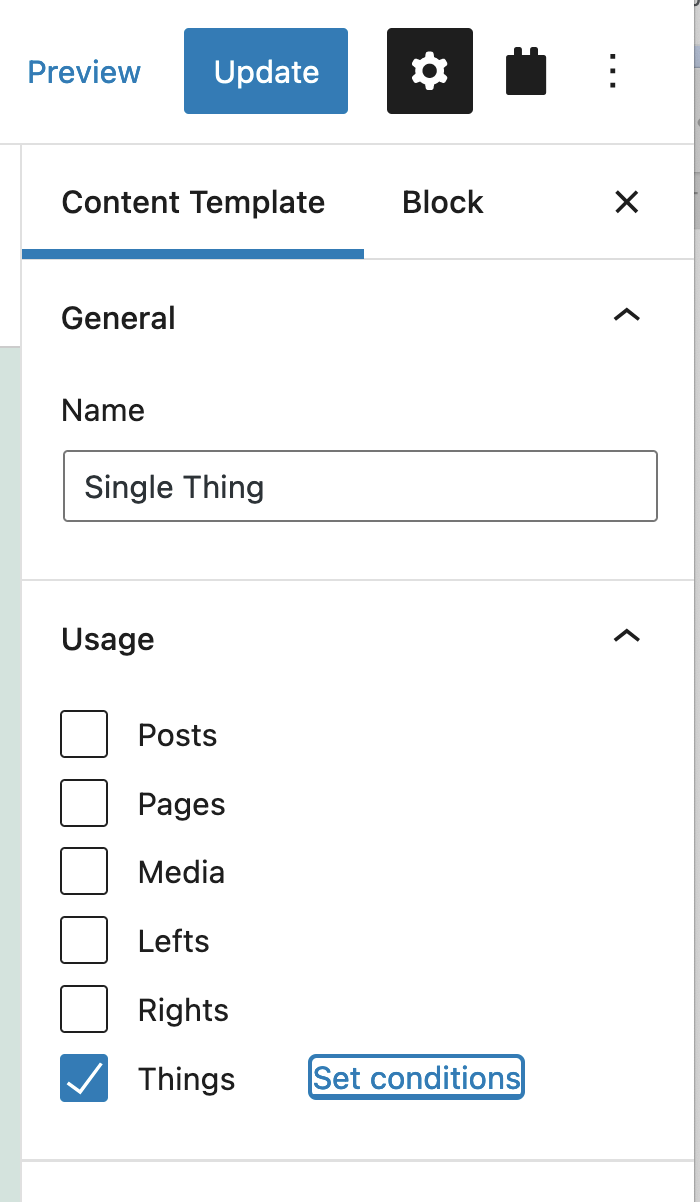Click the Name field containing Single Thing
Image resolution: width=700 pixels, height=1202 pixels.
click(x=360, y=486)
